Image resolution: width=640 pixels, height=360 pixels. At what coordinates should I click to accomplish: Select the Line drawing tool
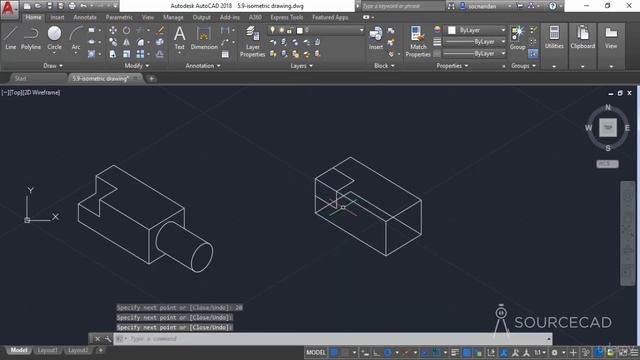click(11, 38)
